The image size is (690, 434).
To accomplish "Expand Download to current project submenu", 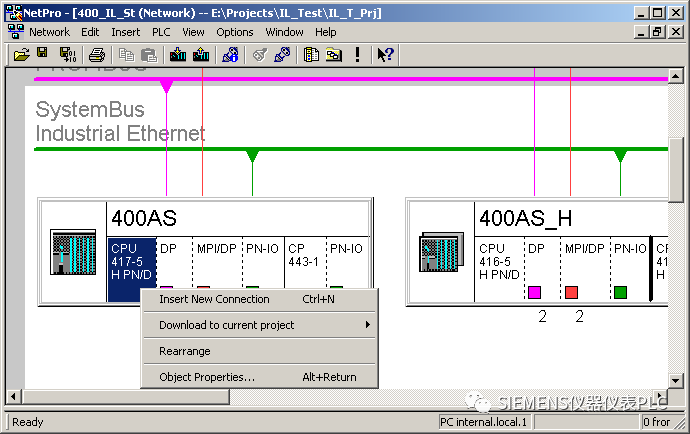I will click(x=259, y=325).
